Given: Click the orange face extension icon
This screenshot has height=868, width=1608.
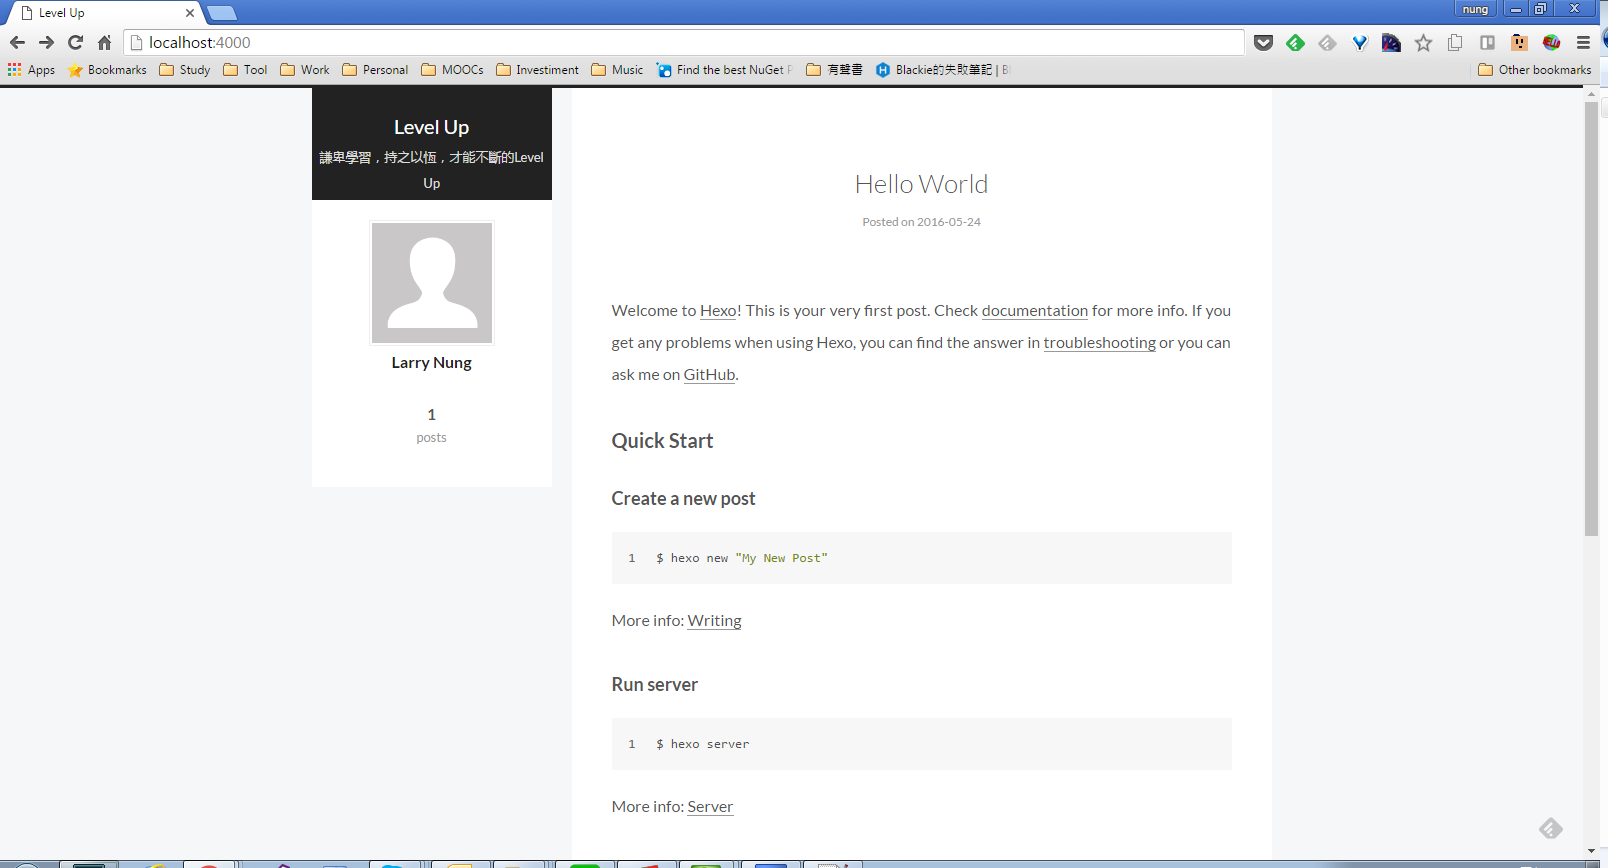Looking at the screenshot, I should tap(1519, 42).
